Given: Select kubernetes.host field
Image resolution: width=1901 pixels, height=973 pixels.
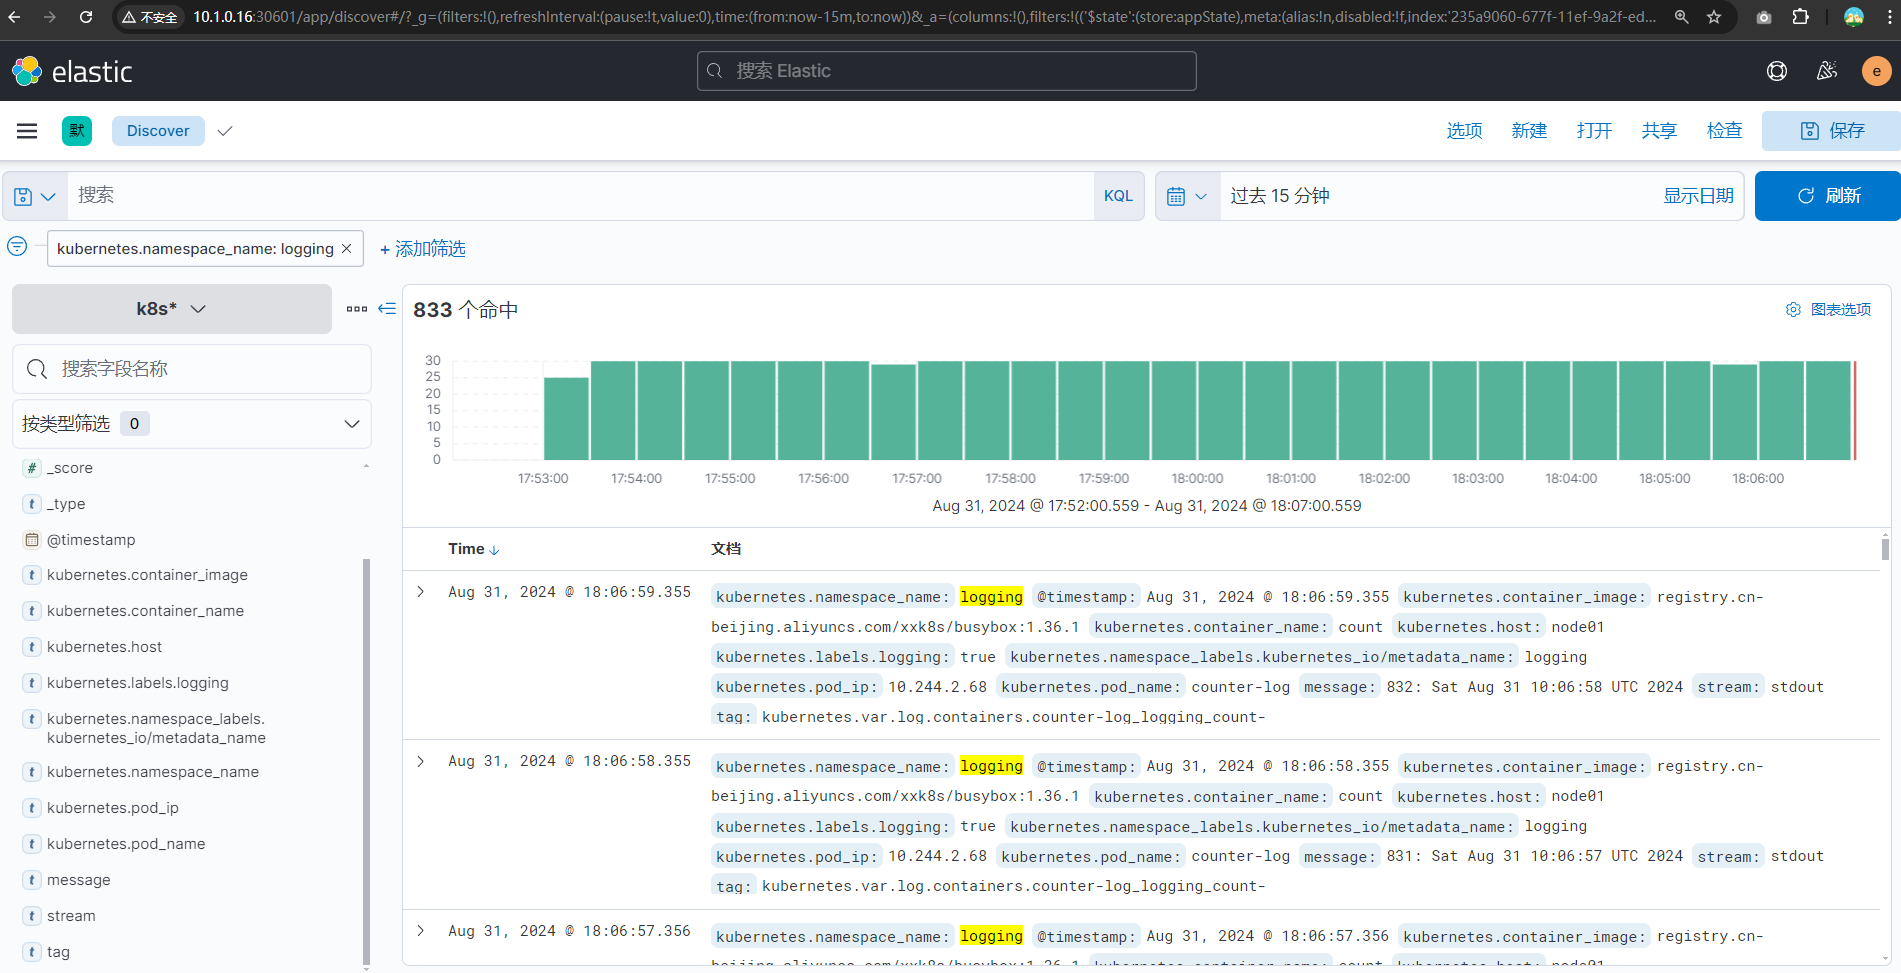Looking at the screenshot, I should [x=104, y=647].
